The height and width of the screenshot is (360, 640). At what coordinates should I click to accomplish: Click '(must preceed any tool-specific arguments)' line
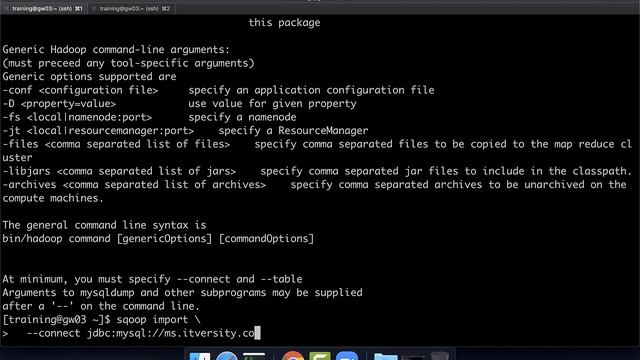coord(129,63)
